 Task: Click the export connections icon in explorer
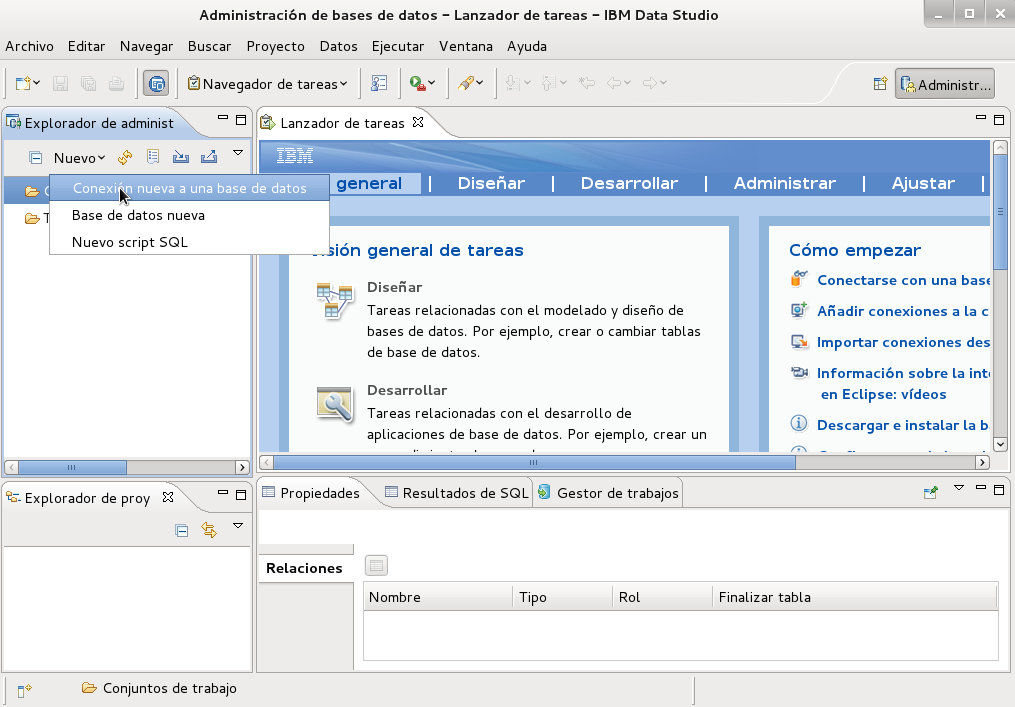[208, 157]
